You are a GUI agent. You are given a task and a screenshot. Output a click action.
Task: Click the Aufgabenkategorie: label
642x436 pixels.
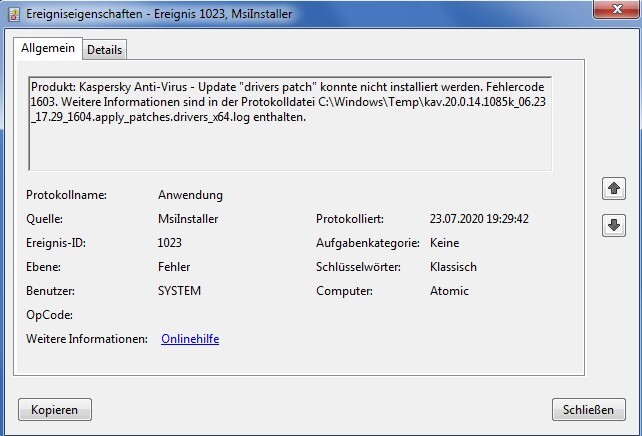click(368, 243)
